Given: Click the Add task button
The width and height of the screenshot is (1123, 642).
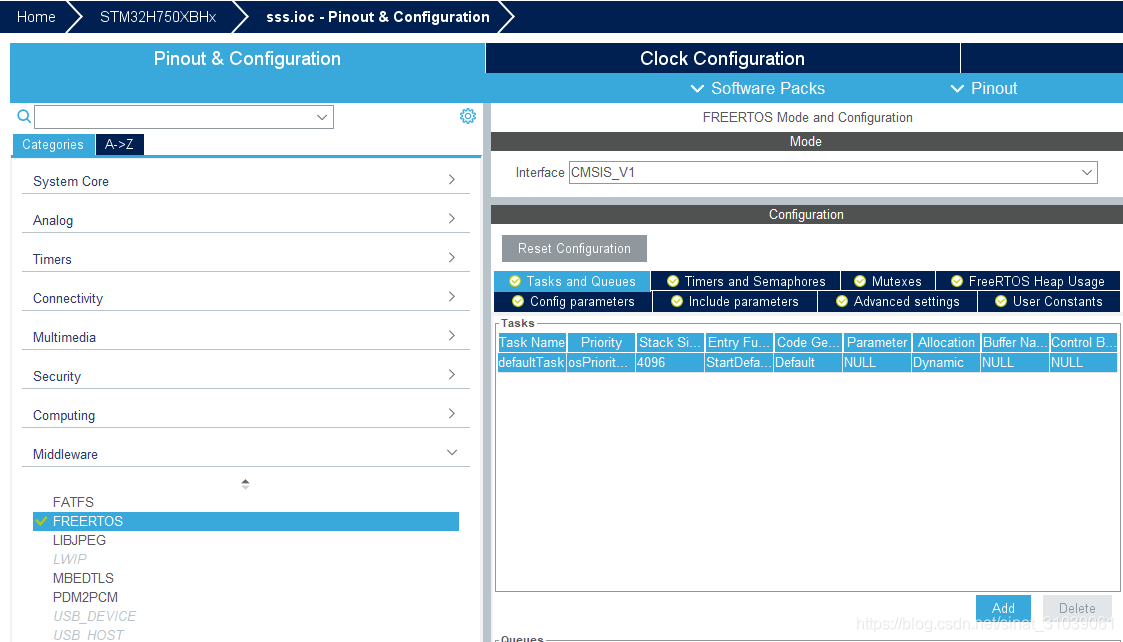Looking at the screenshot, I should tap(1003, 608).
